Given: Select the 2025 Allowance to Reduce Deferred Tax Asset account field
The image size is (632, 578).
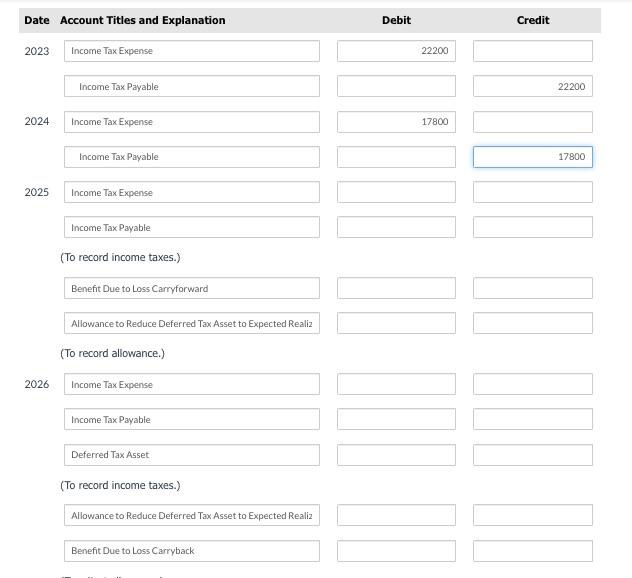Looking at the screenshot, I should pyautogui.click(x=192, y=323).
